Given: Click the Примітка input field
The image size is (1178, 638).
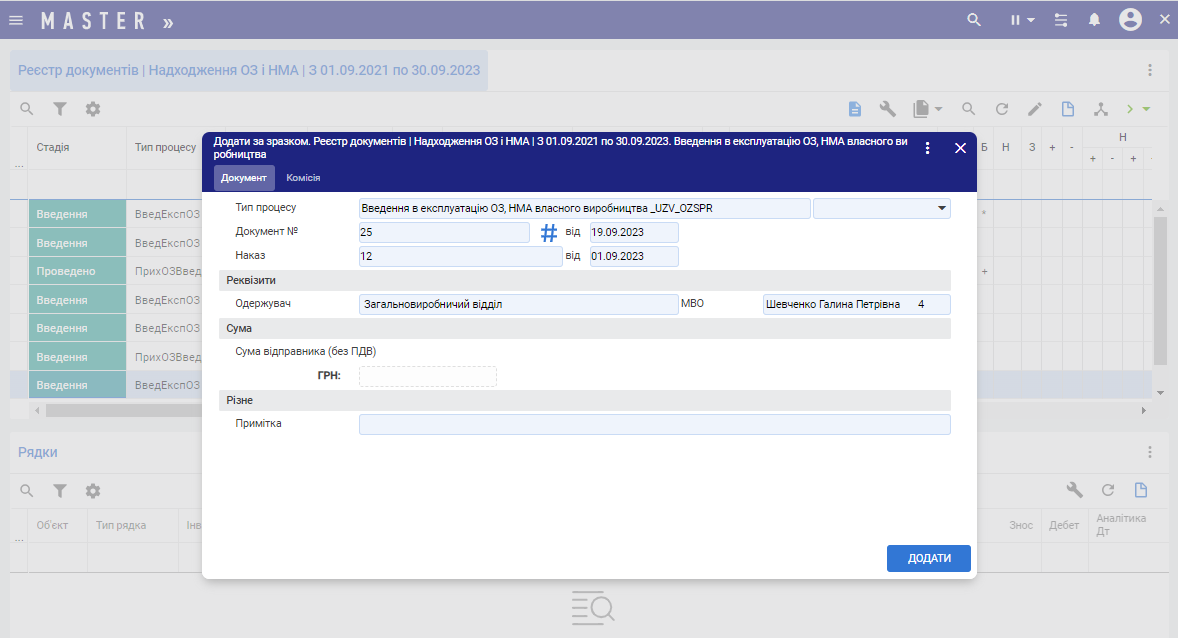Looking at the screenshot, I should (654, 424).
